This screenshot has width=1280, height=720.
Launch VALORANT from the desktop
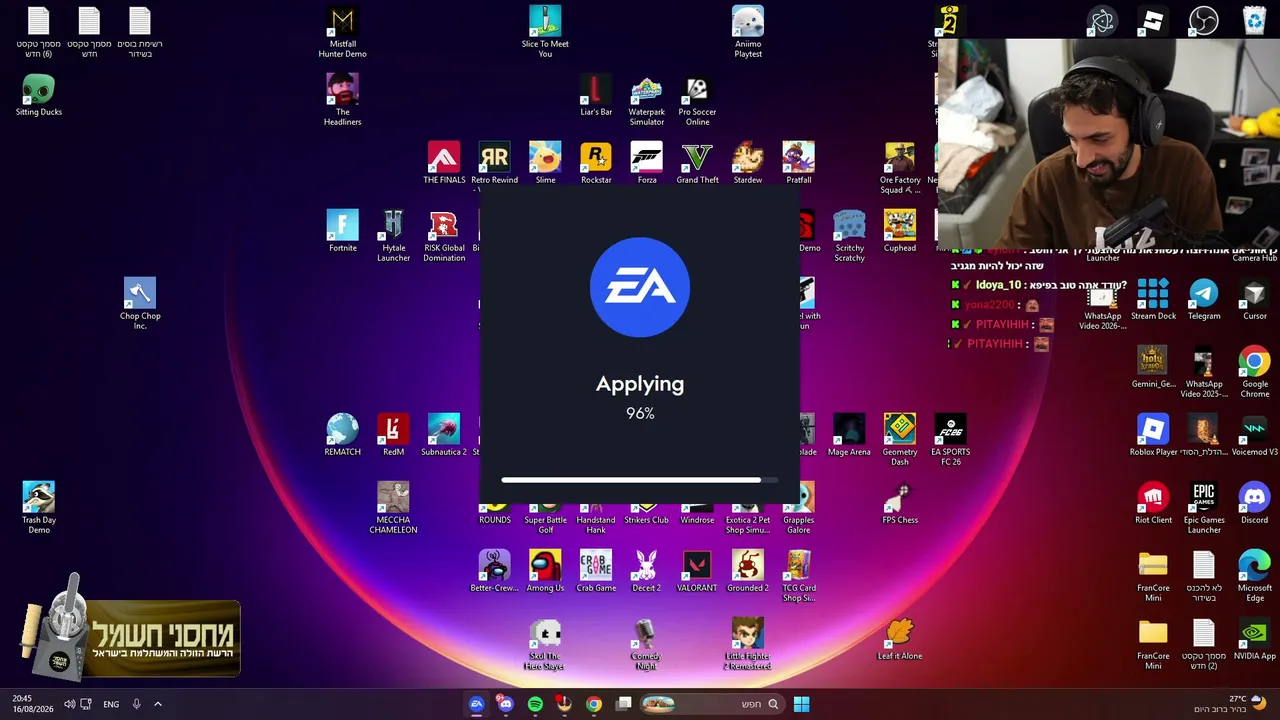pos(697,571)
